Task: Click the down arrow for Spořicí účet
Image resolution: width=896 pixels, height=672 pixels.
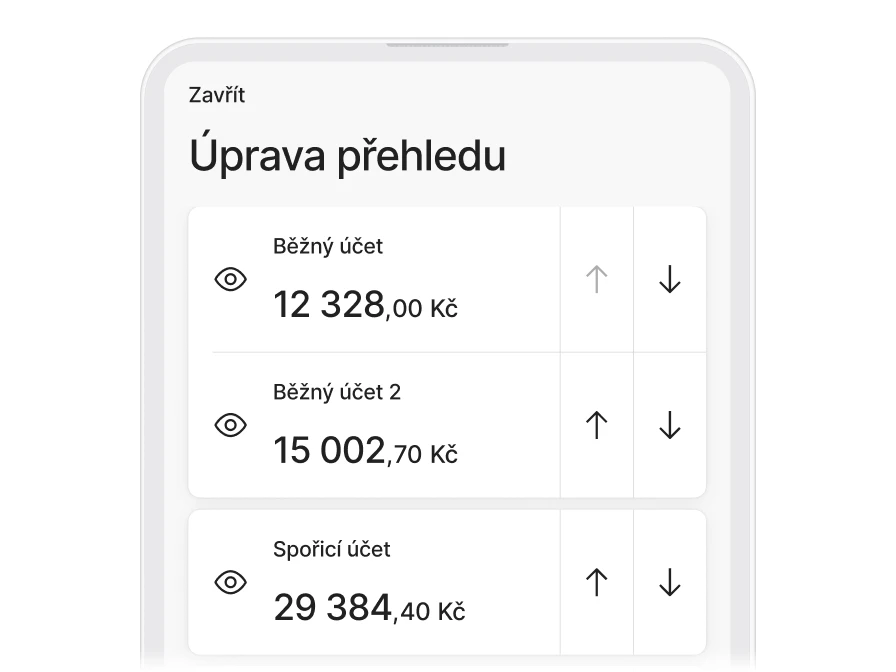Action: click(x=669, y=581)
